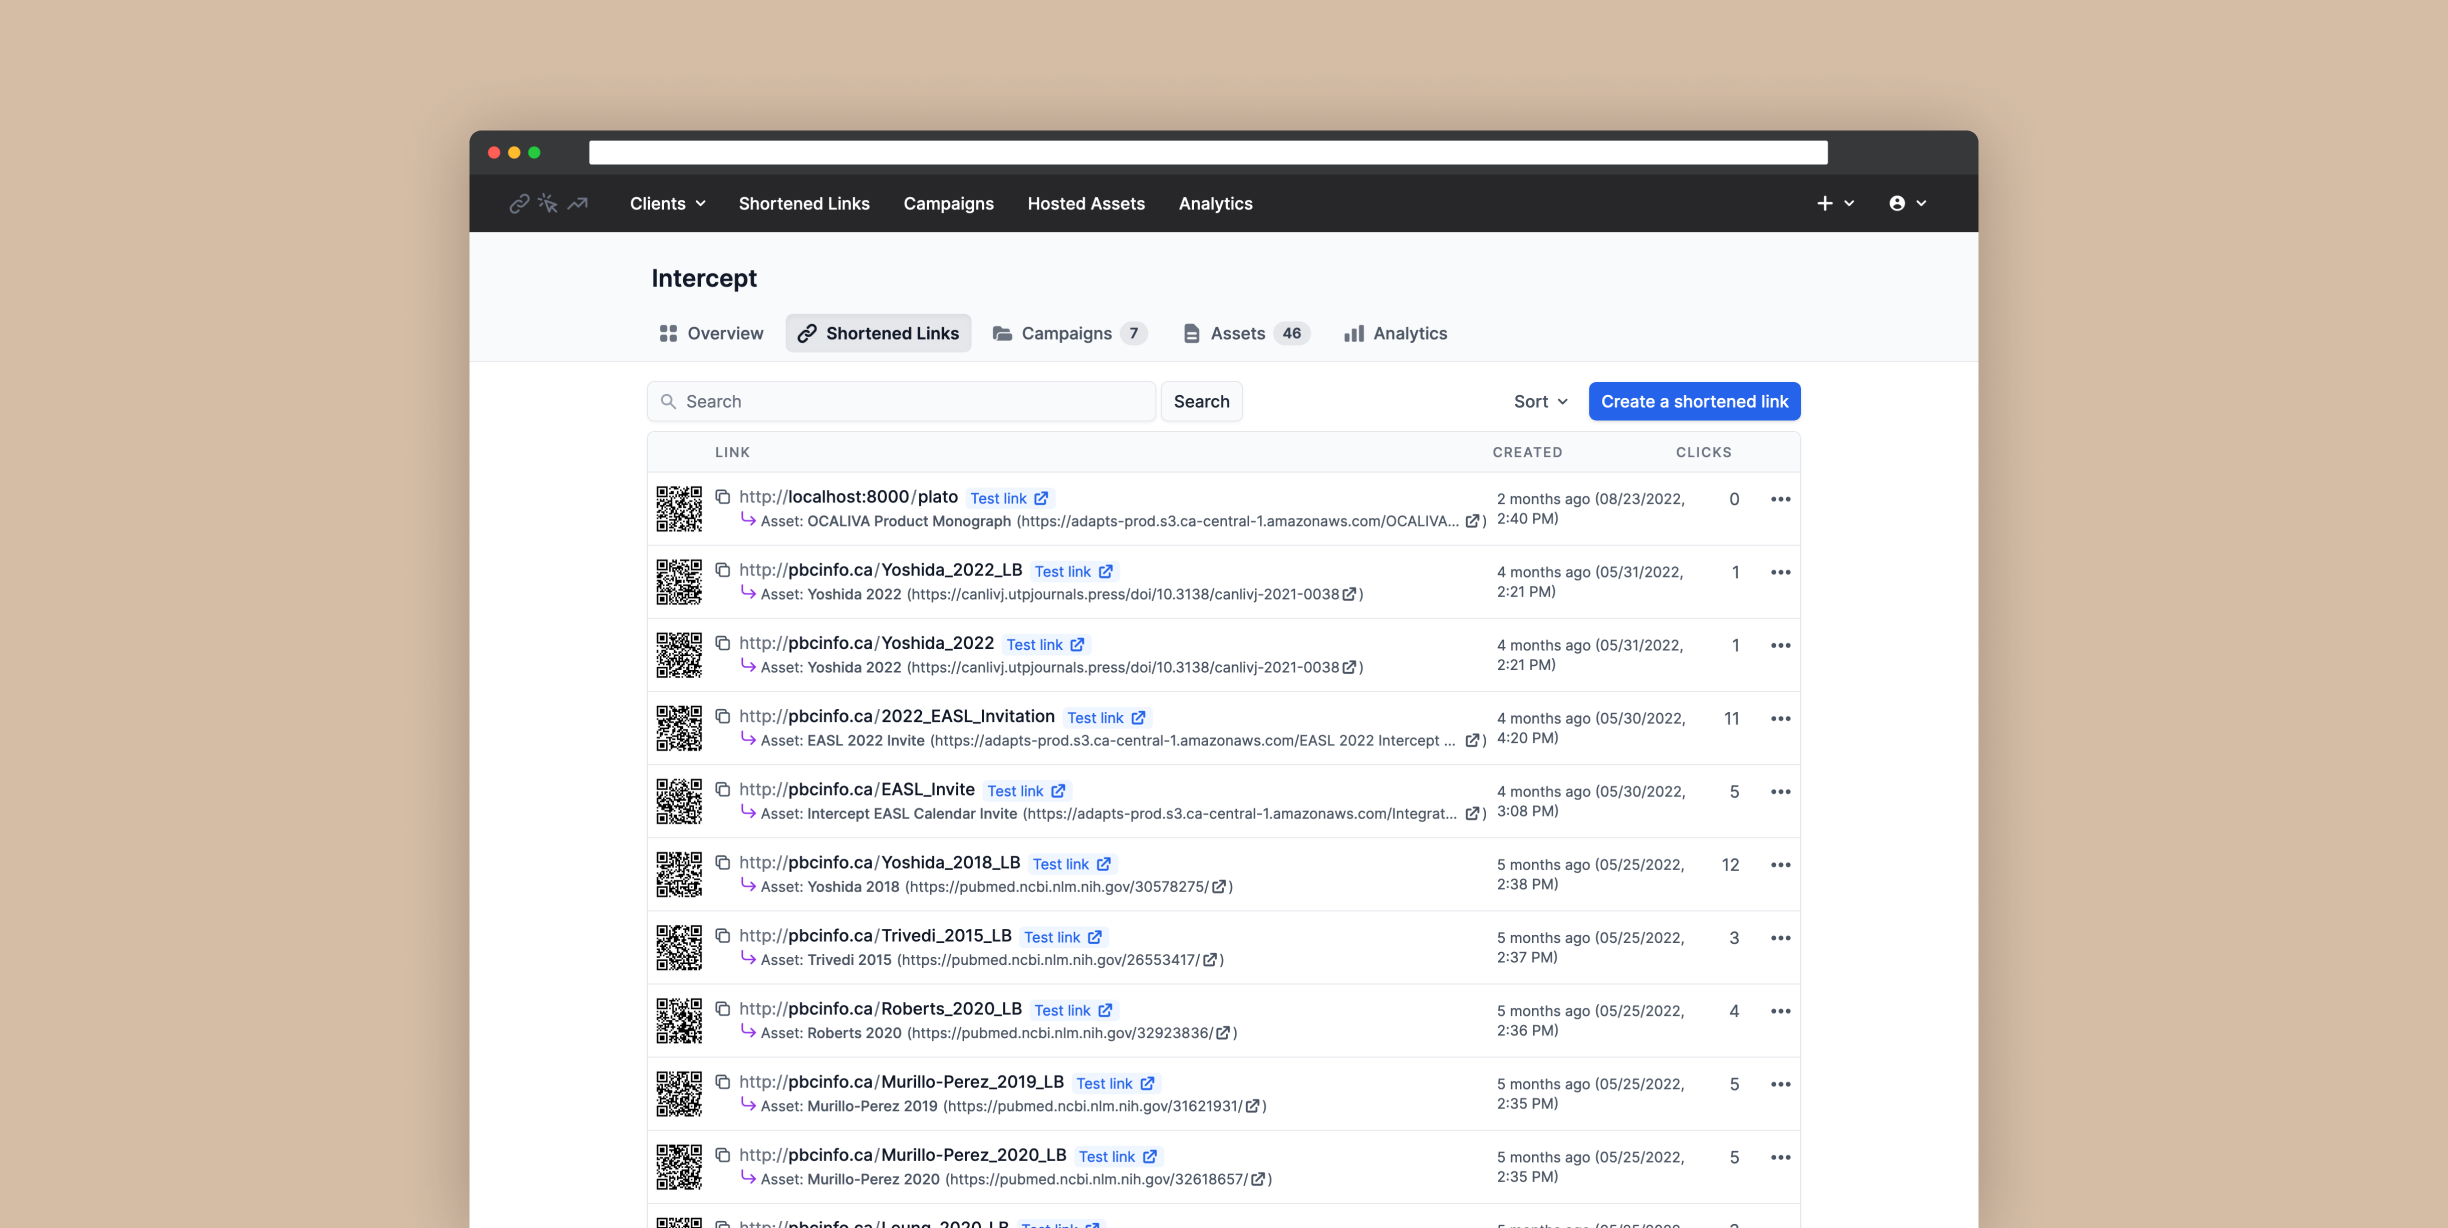Click the Intercept page heading

tap(704, 278)
